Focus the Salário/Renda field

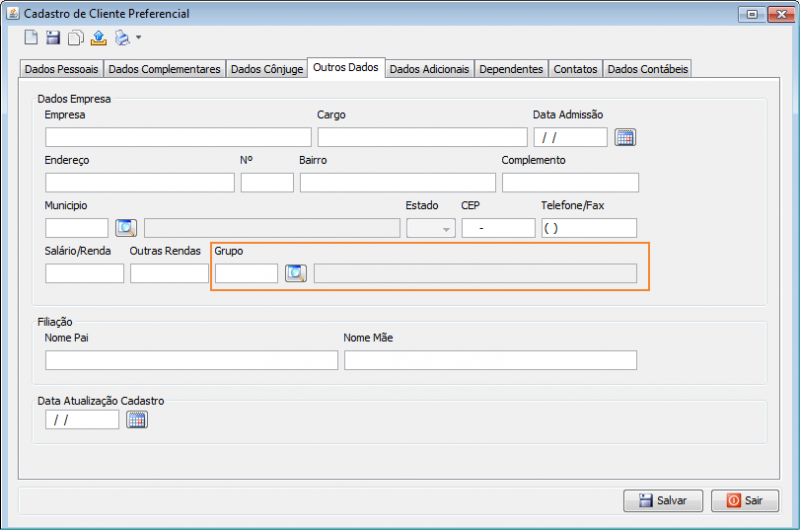click(84, 273)
